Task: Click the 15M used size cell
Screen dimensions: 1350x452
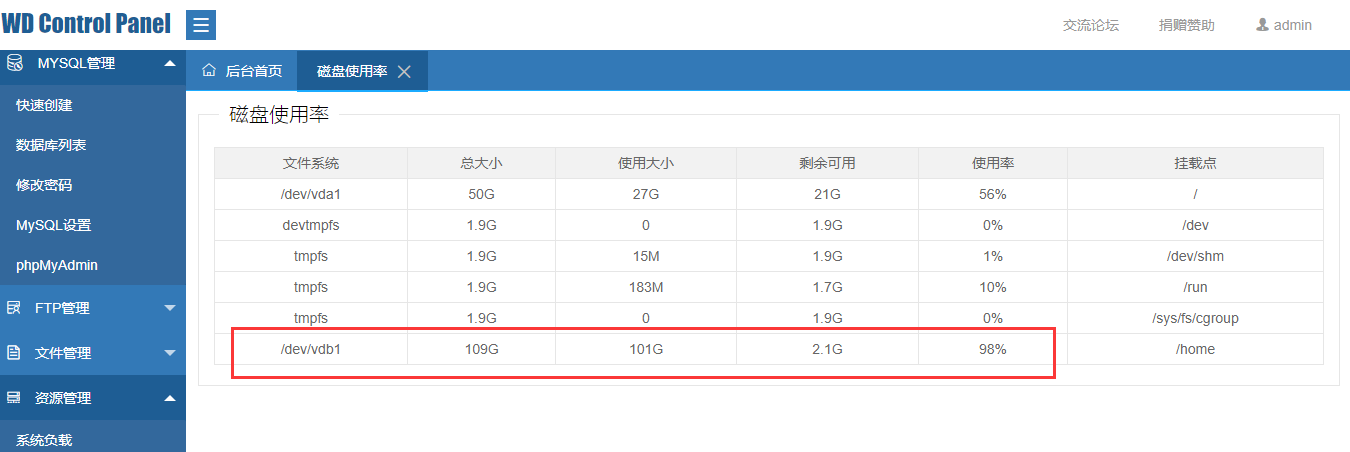Action: click(646, 256)
